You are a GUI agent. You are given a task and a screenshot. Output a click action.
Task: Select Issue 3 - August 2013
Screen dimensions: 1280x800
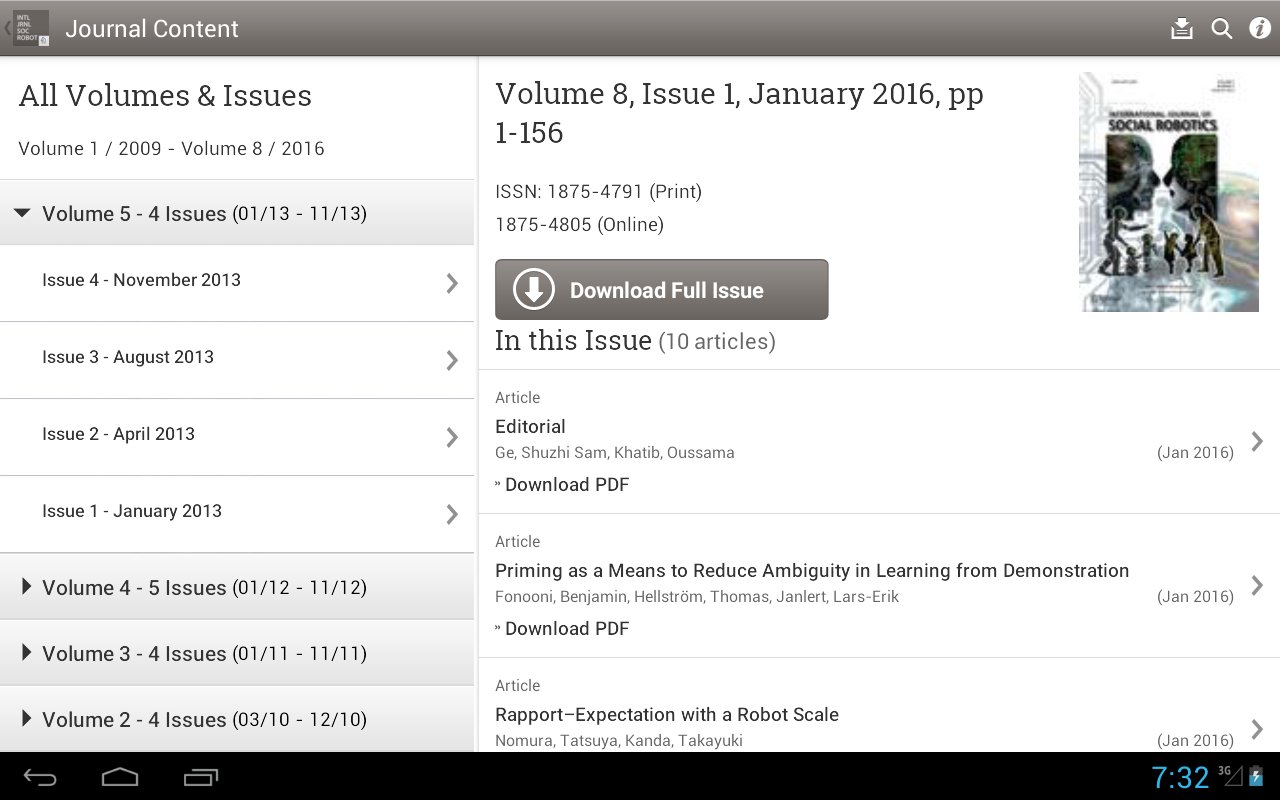[237, 358]
